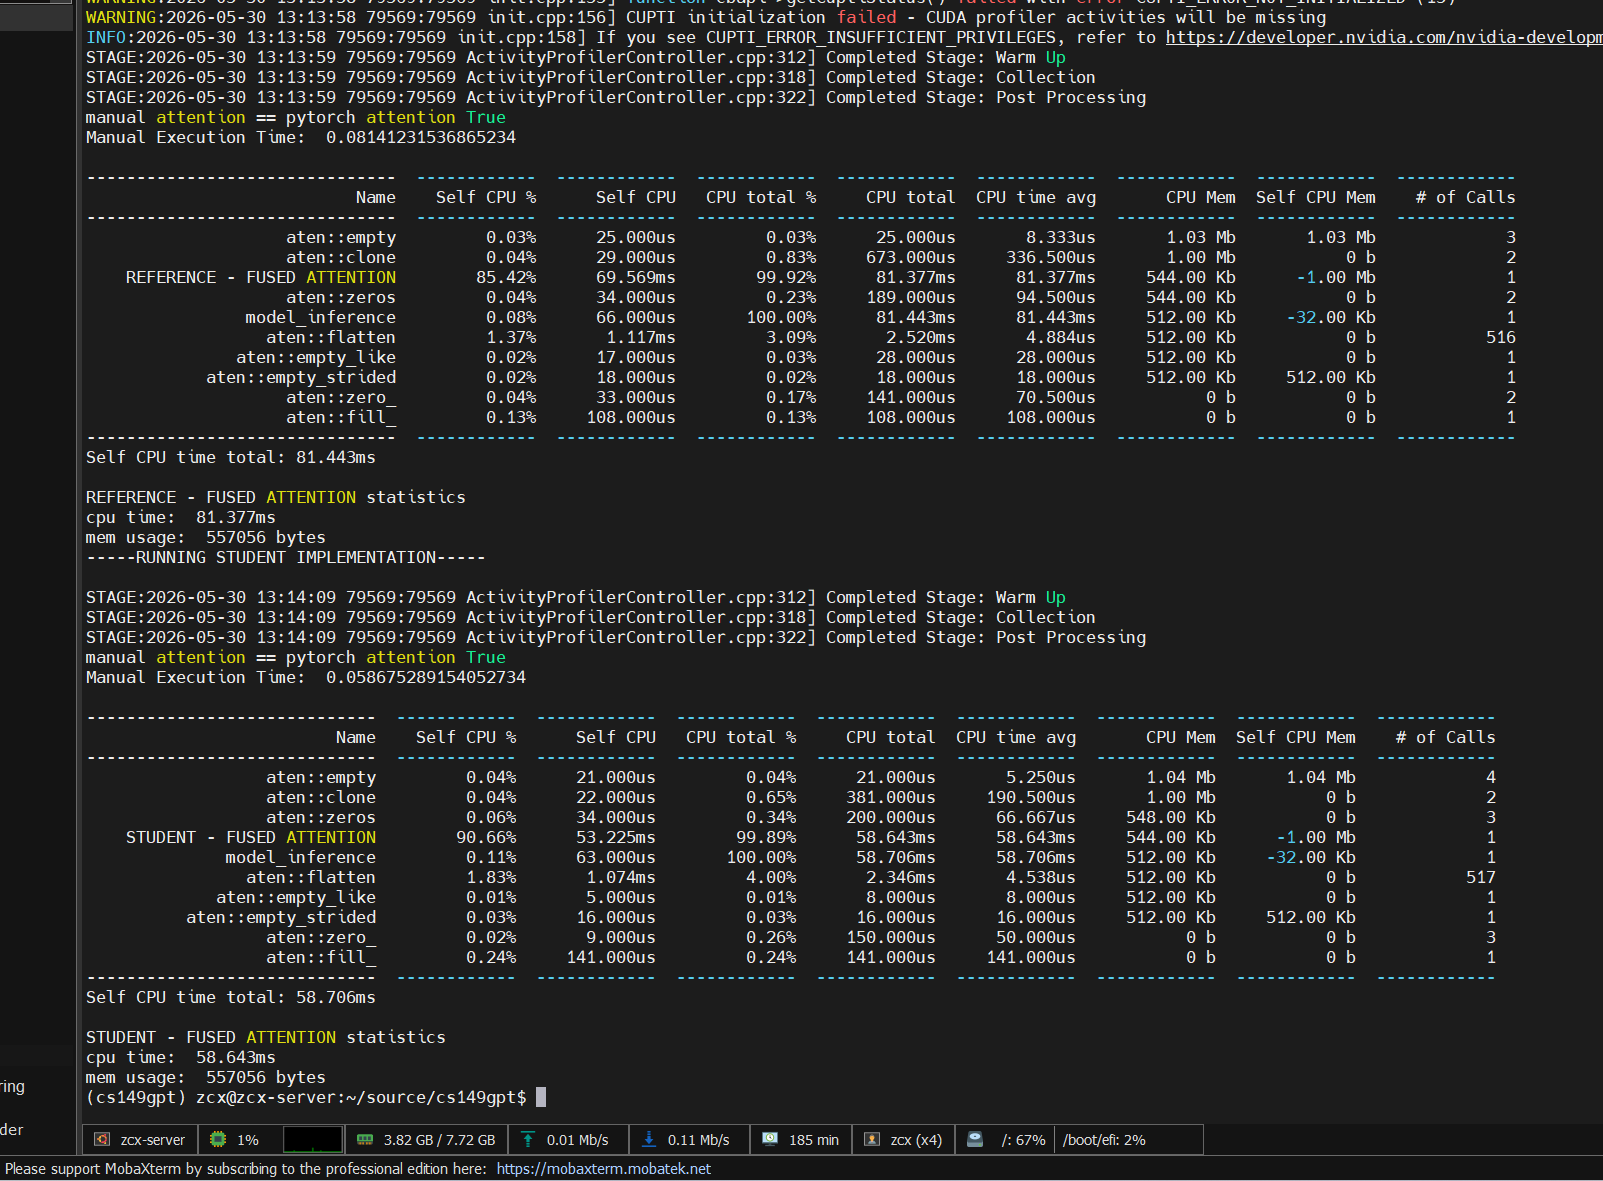Click the /: 67% root disk usage
1603x1181 pixels.
[1023, 1140]
